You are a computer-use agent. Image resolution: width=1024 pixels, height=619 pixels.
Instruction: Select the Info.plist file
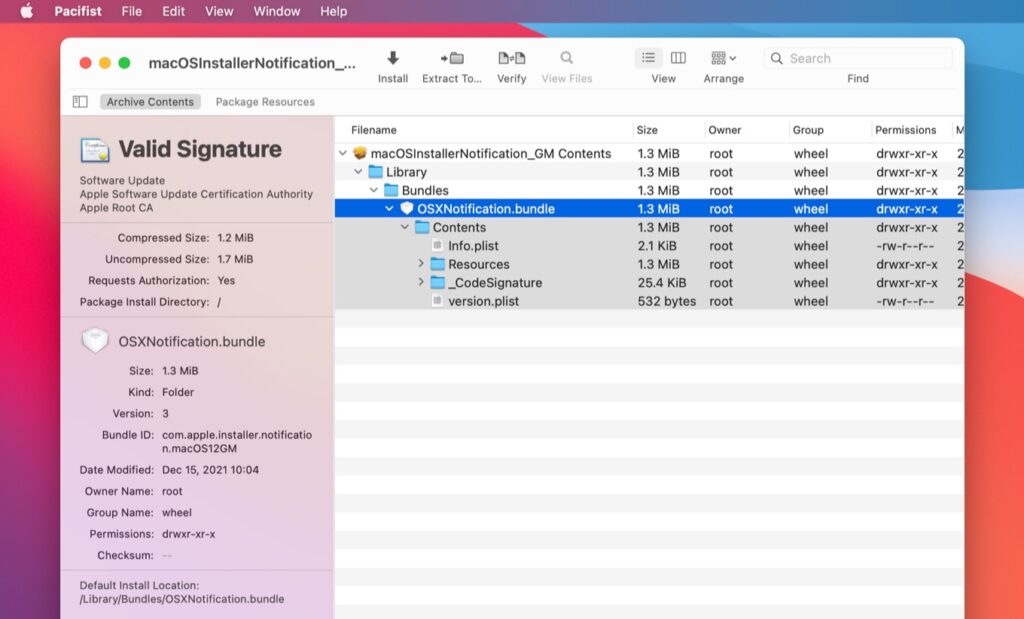tap(470, 245)
